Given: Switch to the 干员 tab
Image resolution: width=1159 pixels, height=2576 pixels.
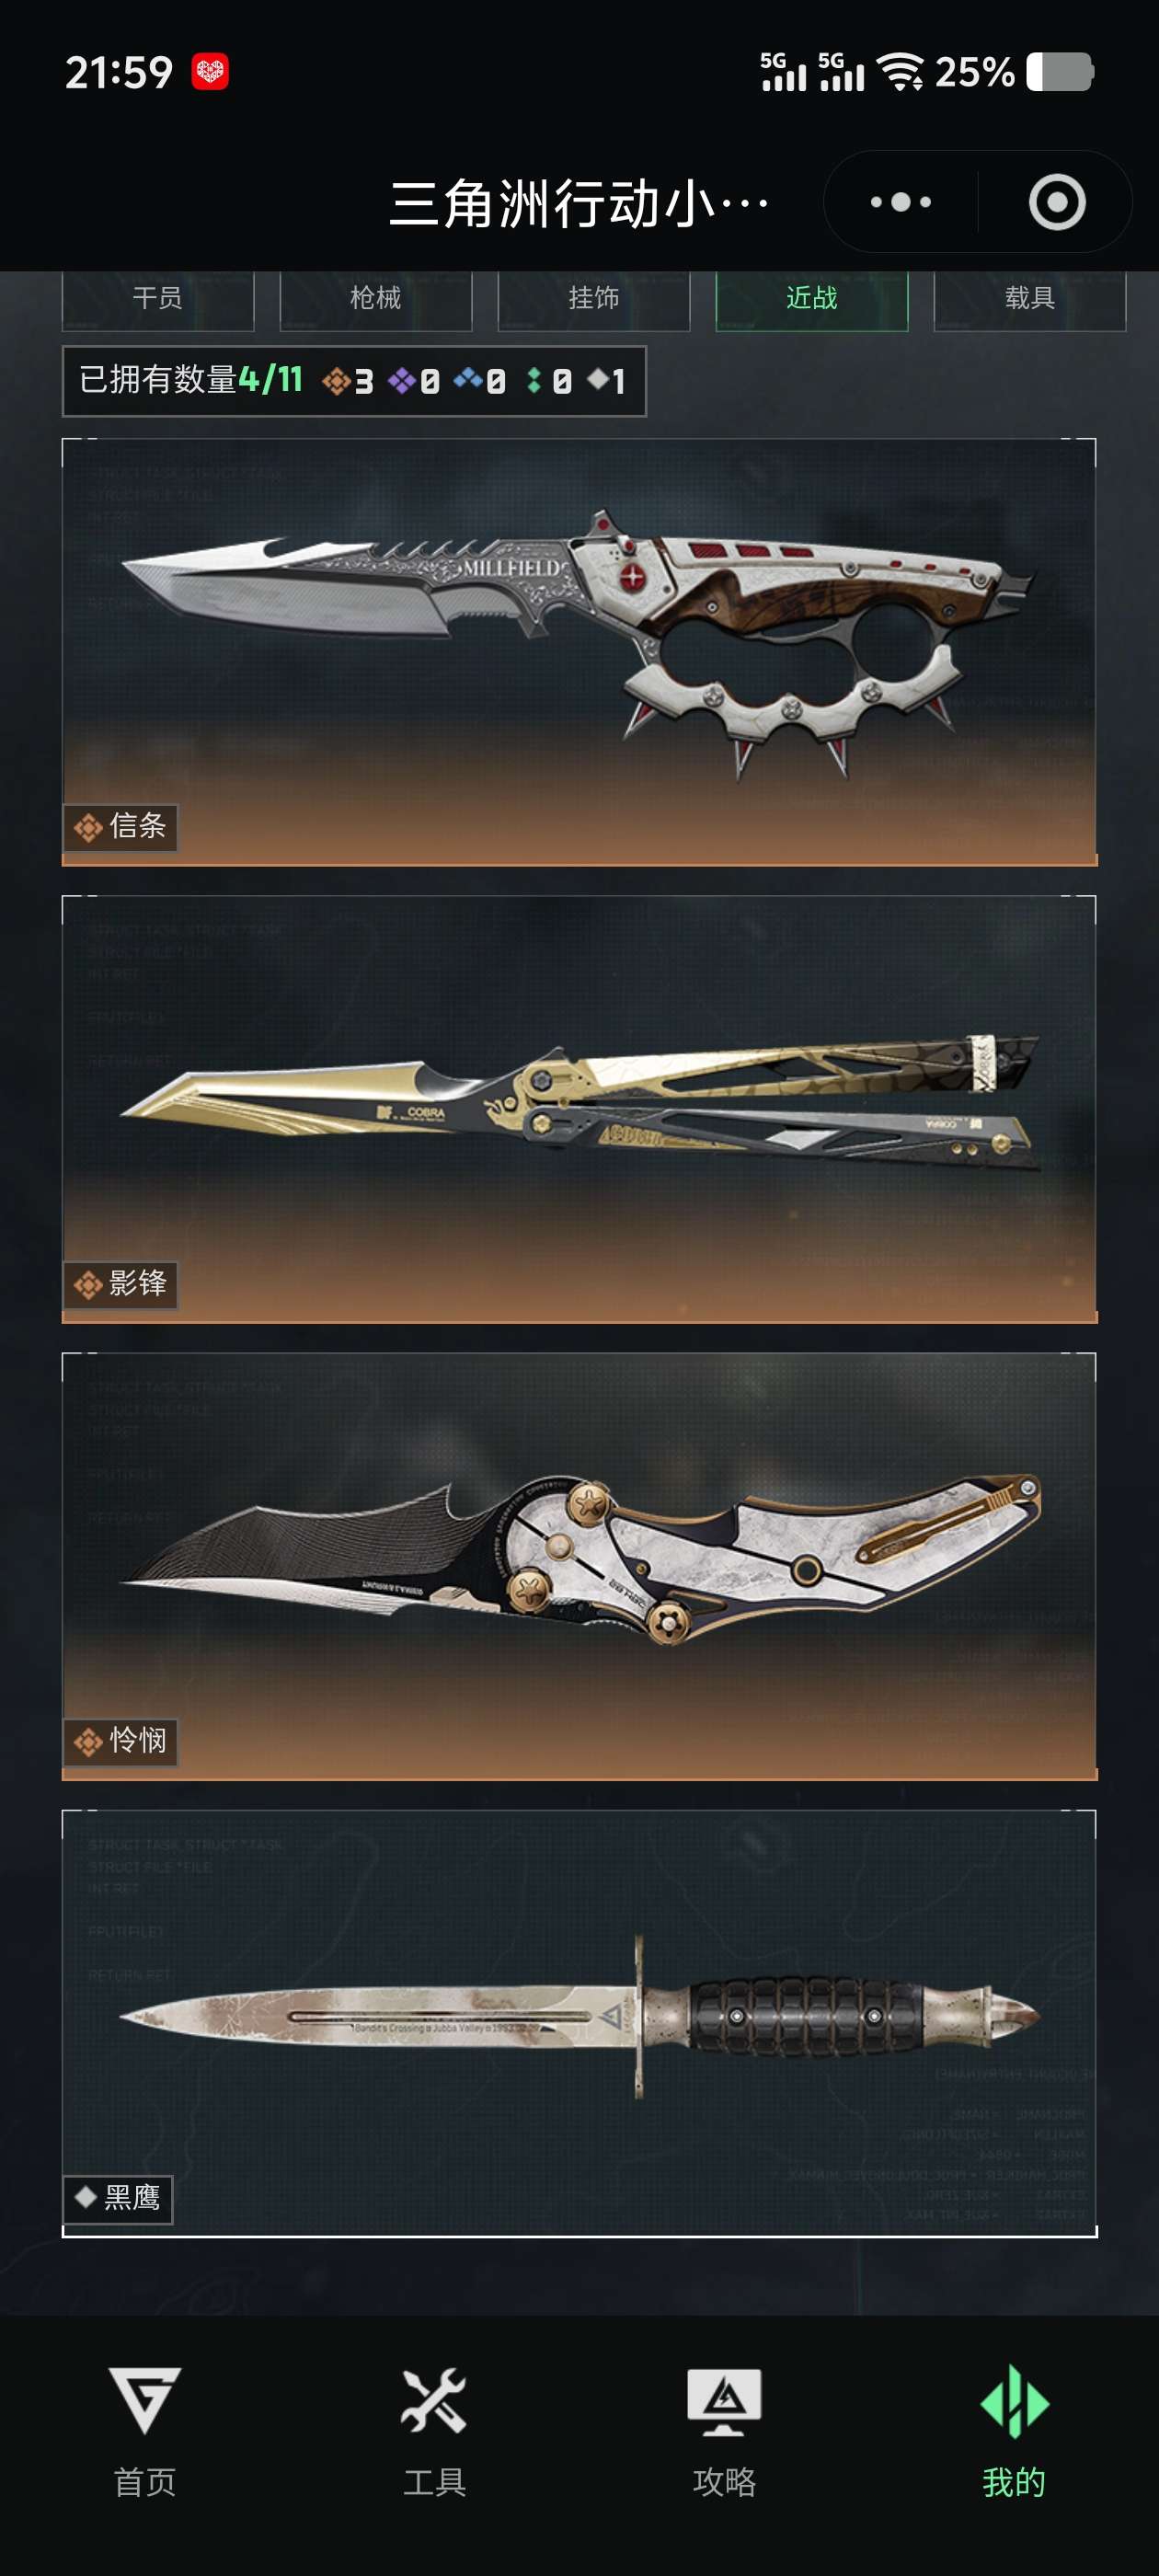Looking at the screenshot, I should pos(158,298).
